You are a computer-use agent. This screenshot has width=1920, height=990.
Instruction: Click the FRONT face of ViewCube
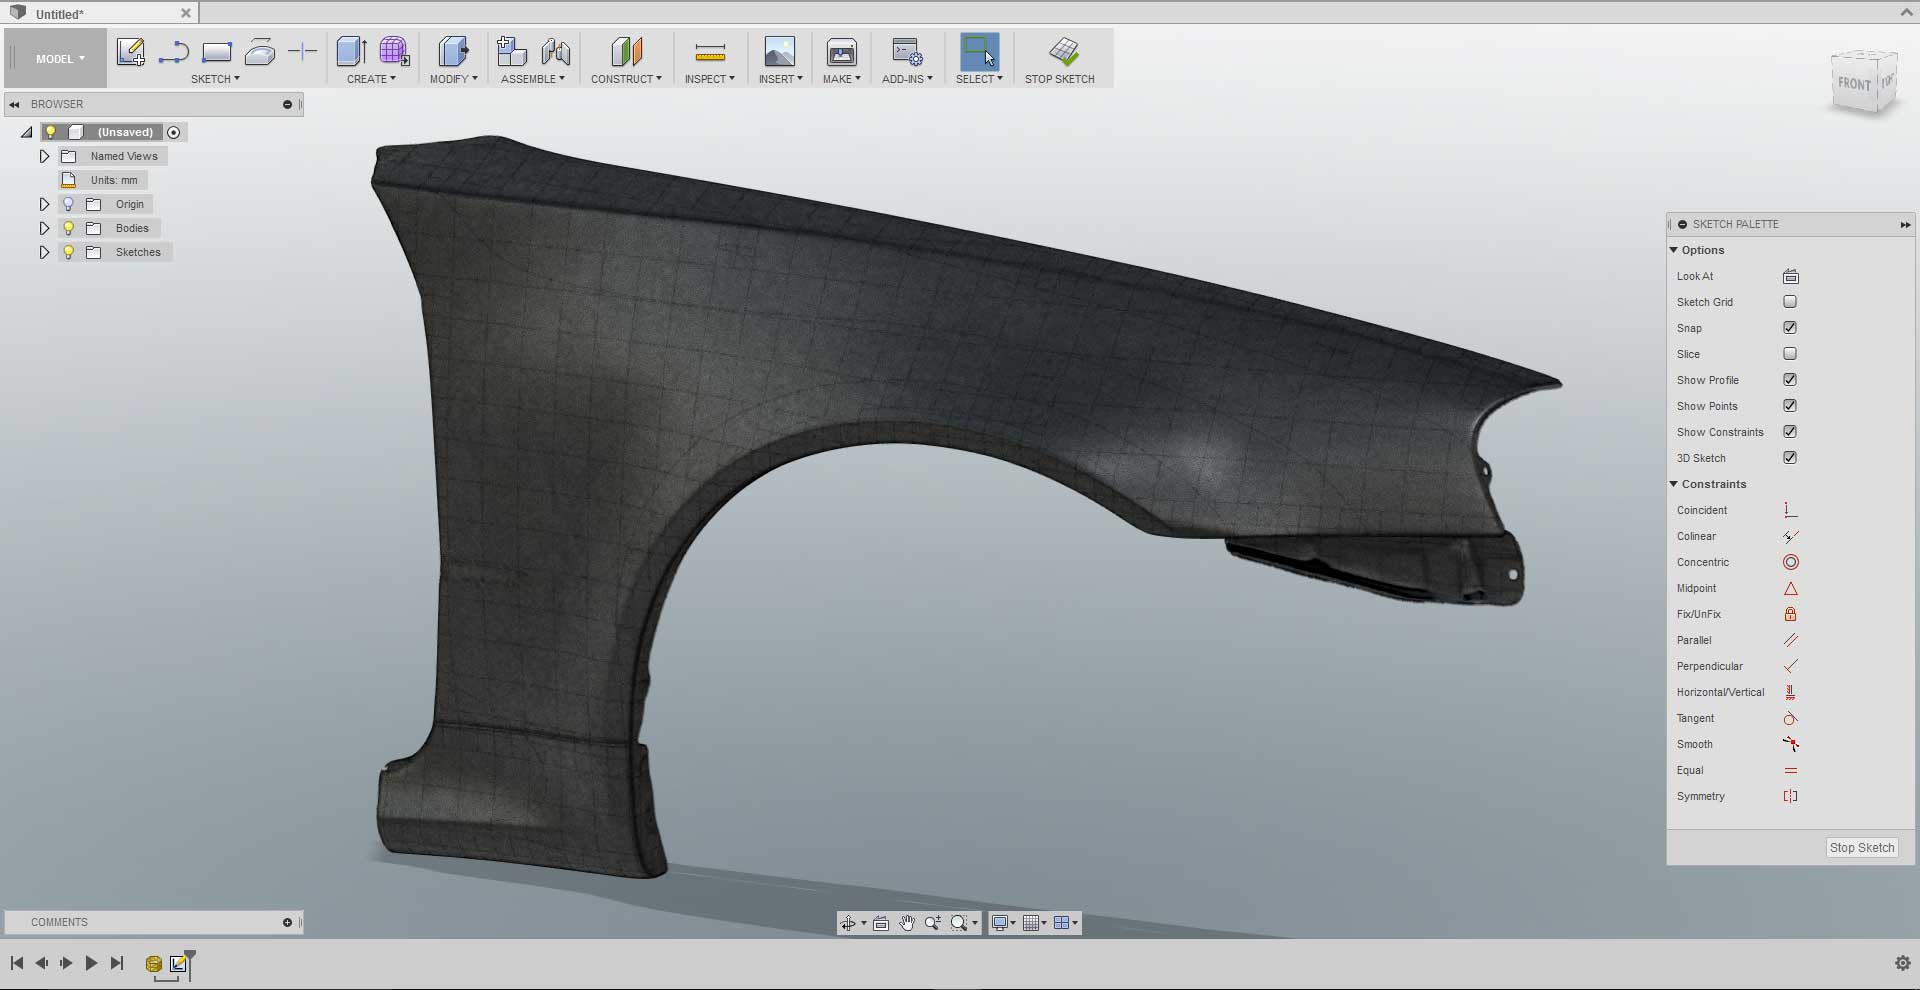(1854, 84)
